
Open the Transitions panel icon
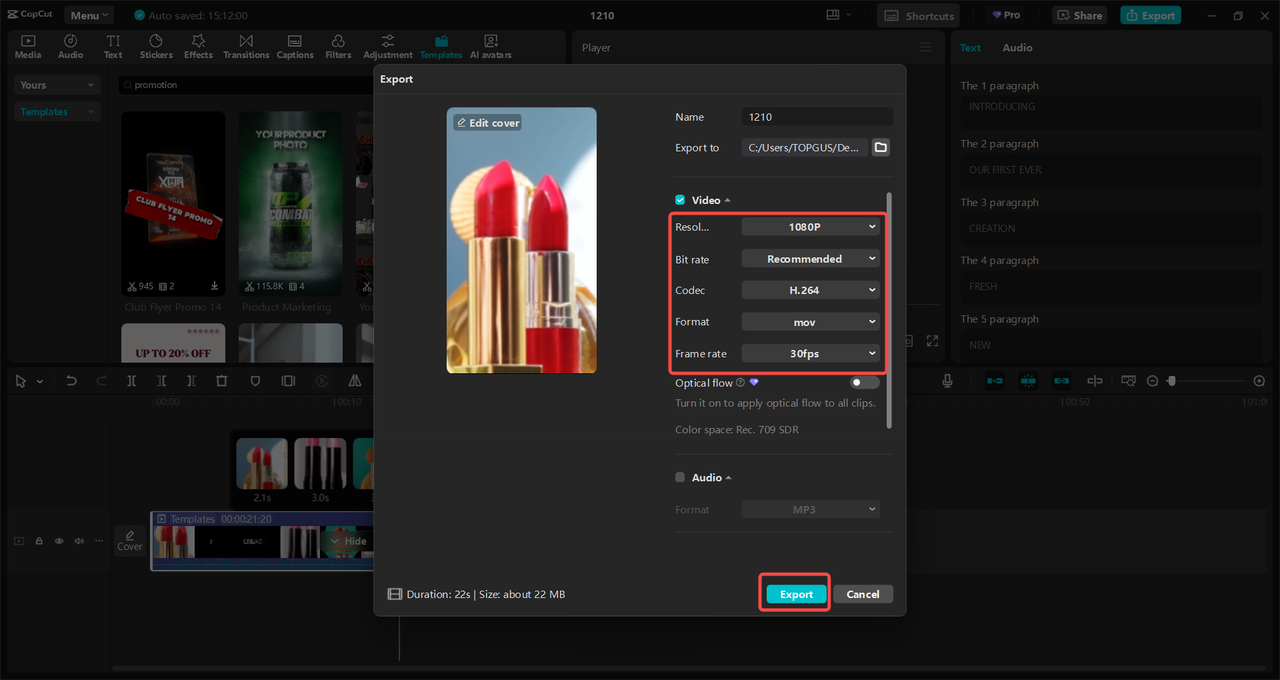pos(246,46)
